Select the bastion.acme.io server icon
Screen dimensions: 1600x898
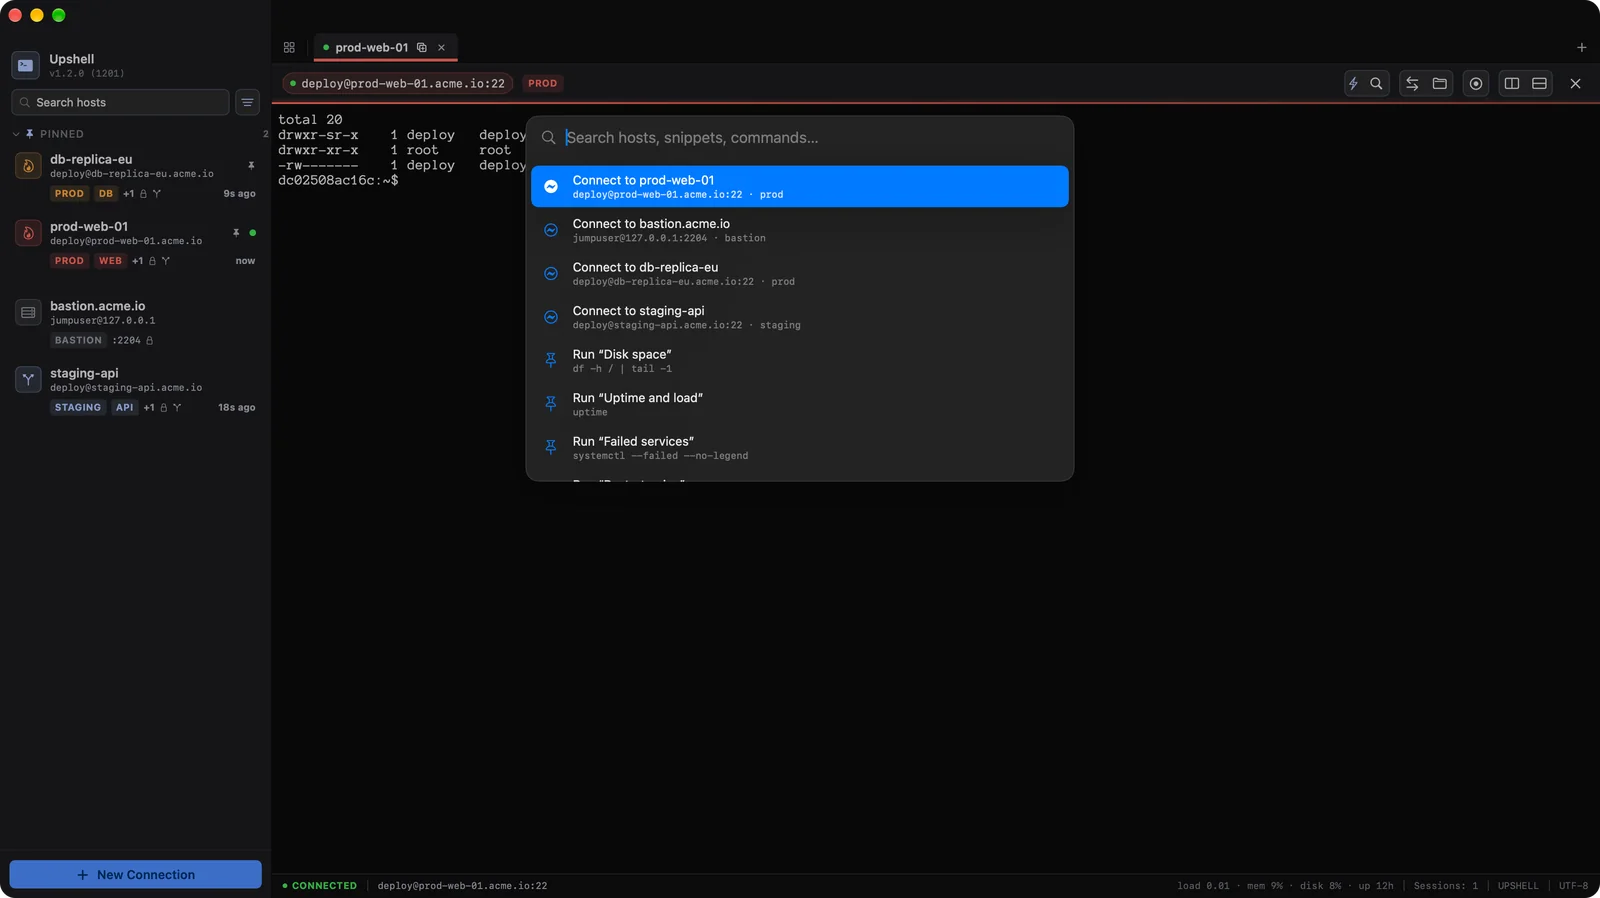28,313
